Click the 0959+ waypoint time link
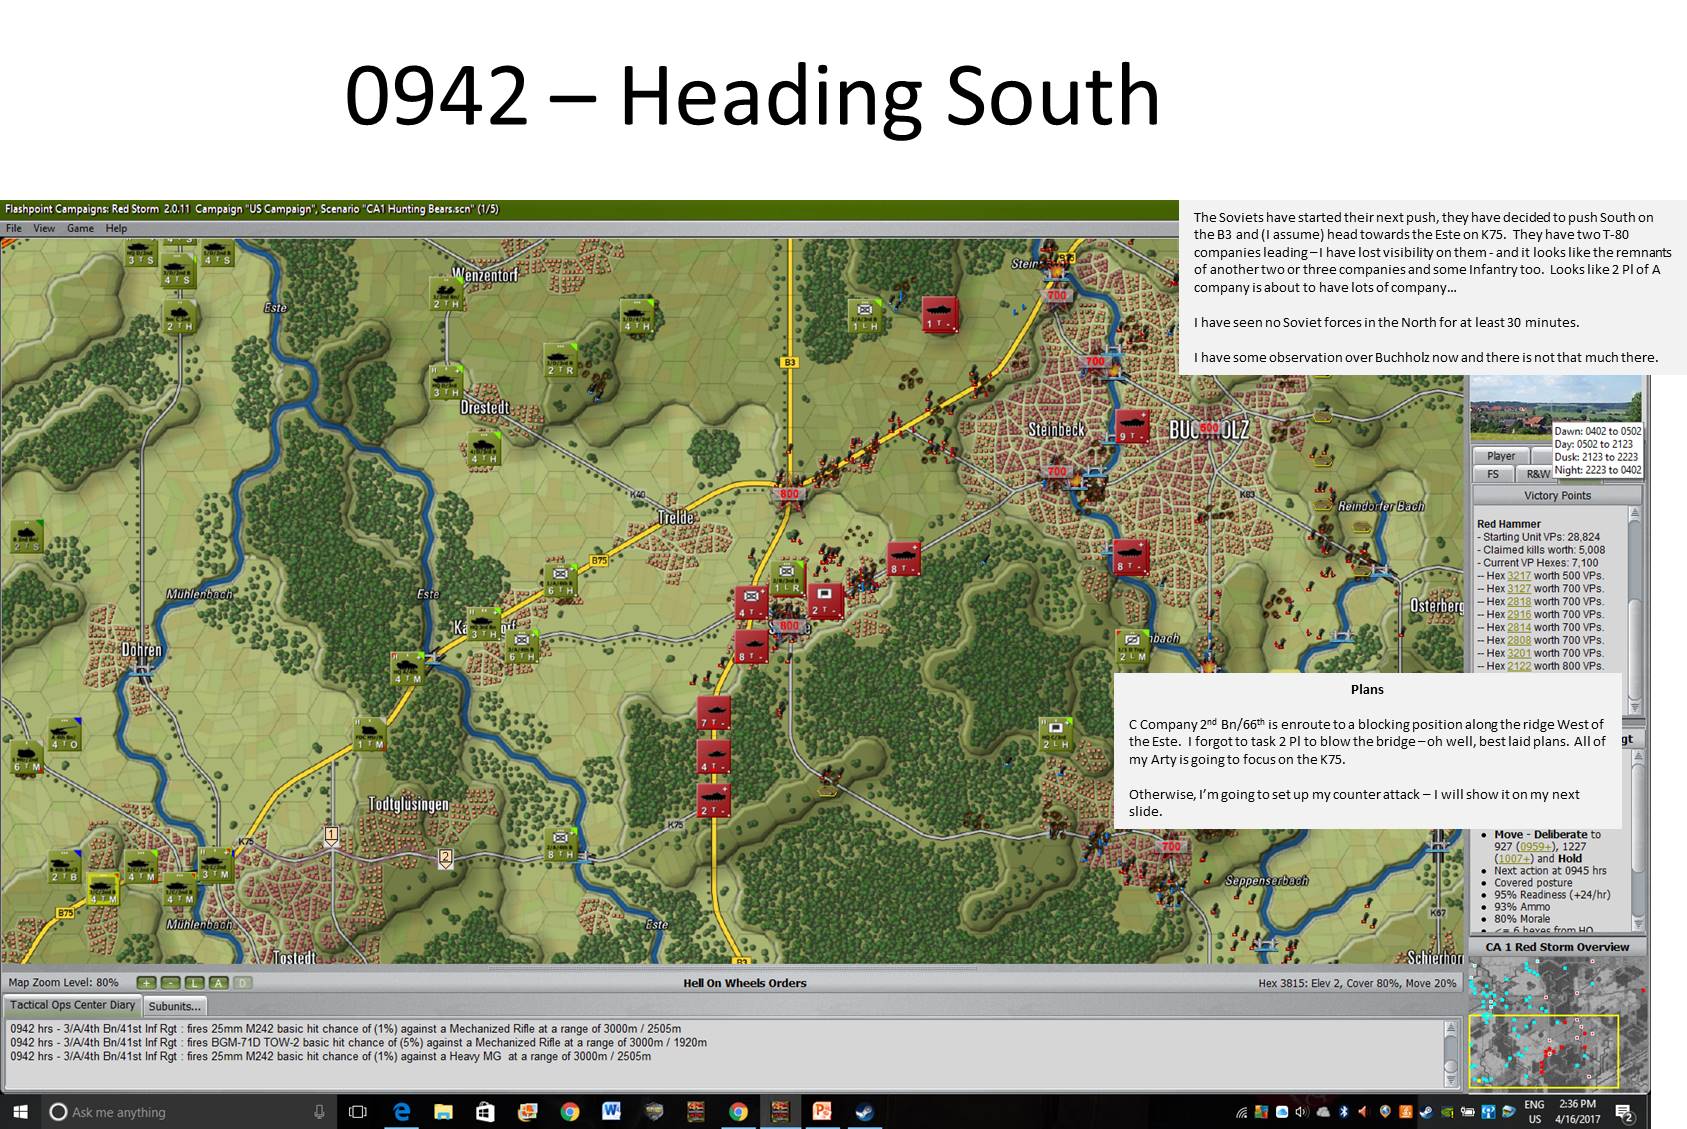This screenshot has width=1687, height=1129. 1535,847
